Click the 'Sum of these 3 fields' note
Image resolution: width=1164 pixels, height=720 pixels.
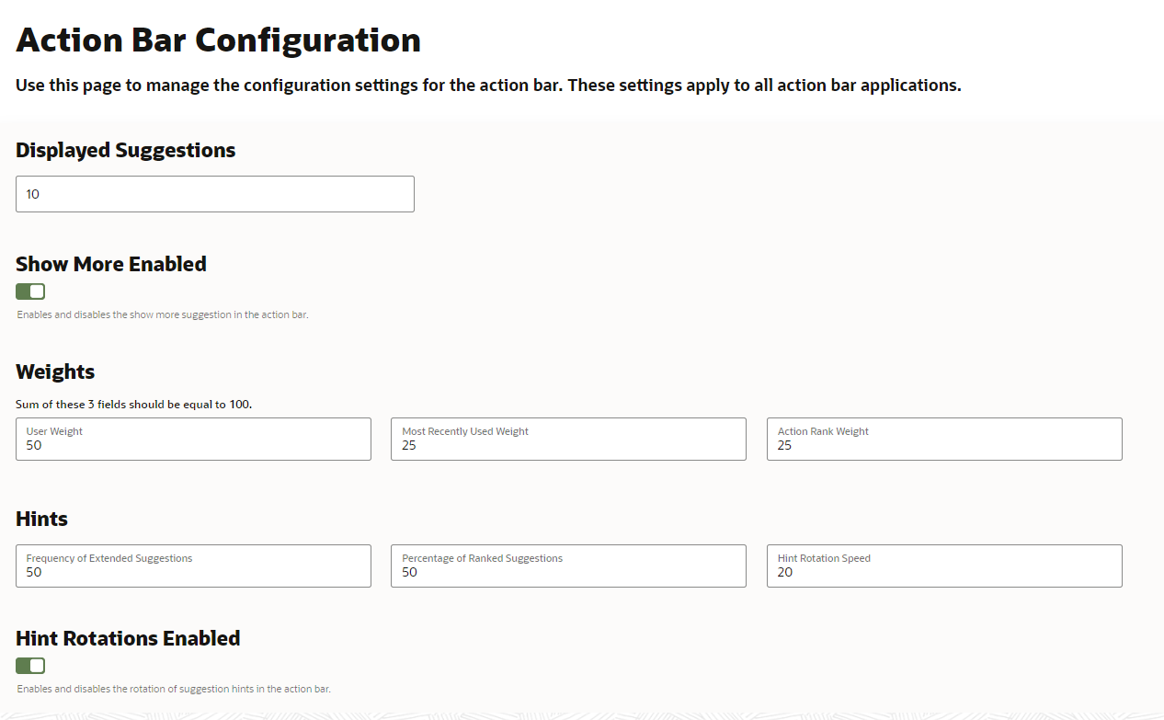point(134,404)
